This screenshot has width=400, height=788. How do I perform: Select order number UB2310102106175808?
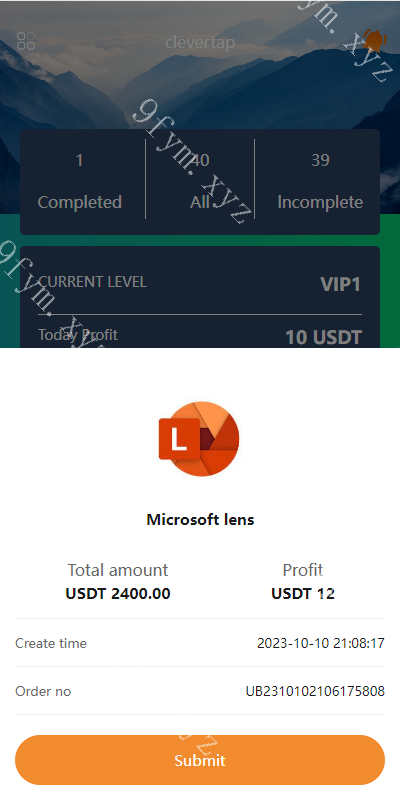point(315,692)
